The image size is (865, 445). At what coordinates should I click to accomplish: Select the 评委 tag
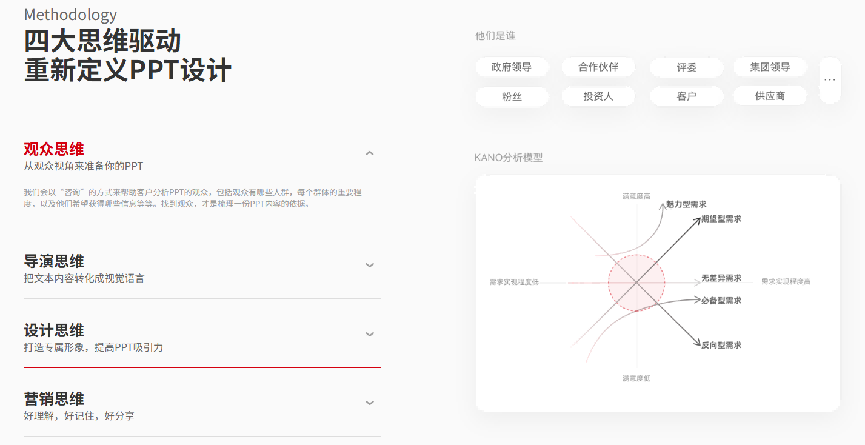tap(686, 67)
